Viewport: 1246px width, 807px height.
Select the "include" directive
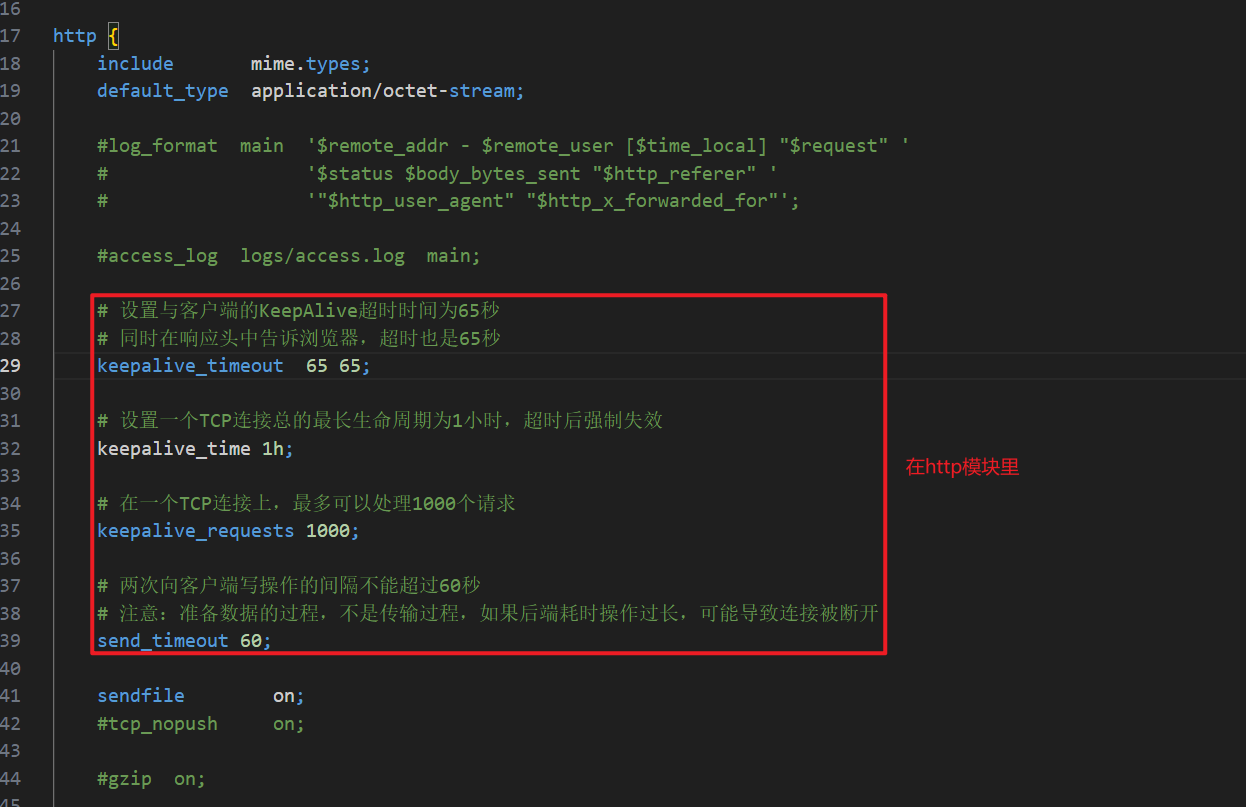click(x=135, y=63)
